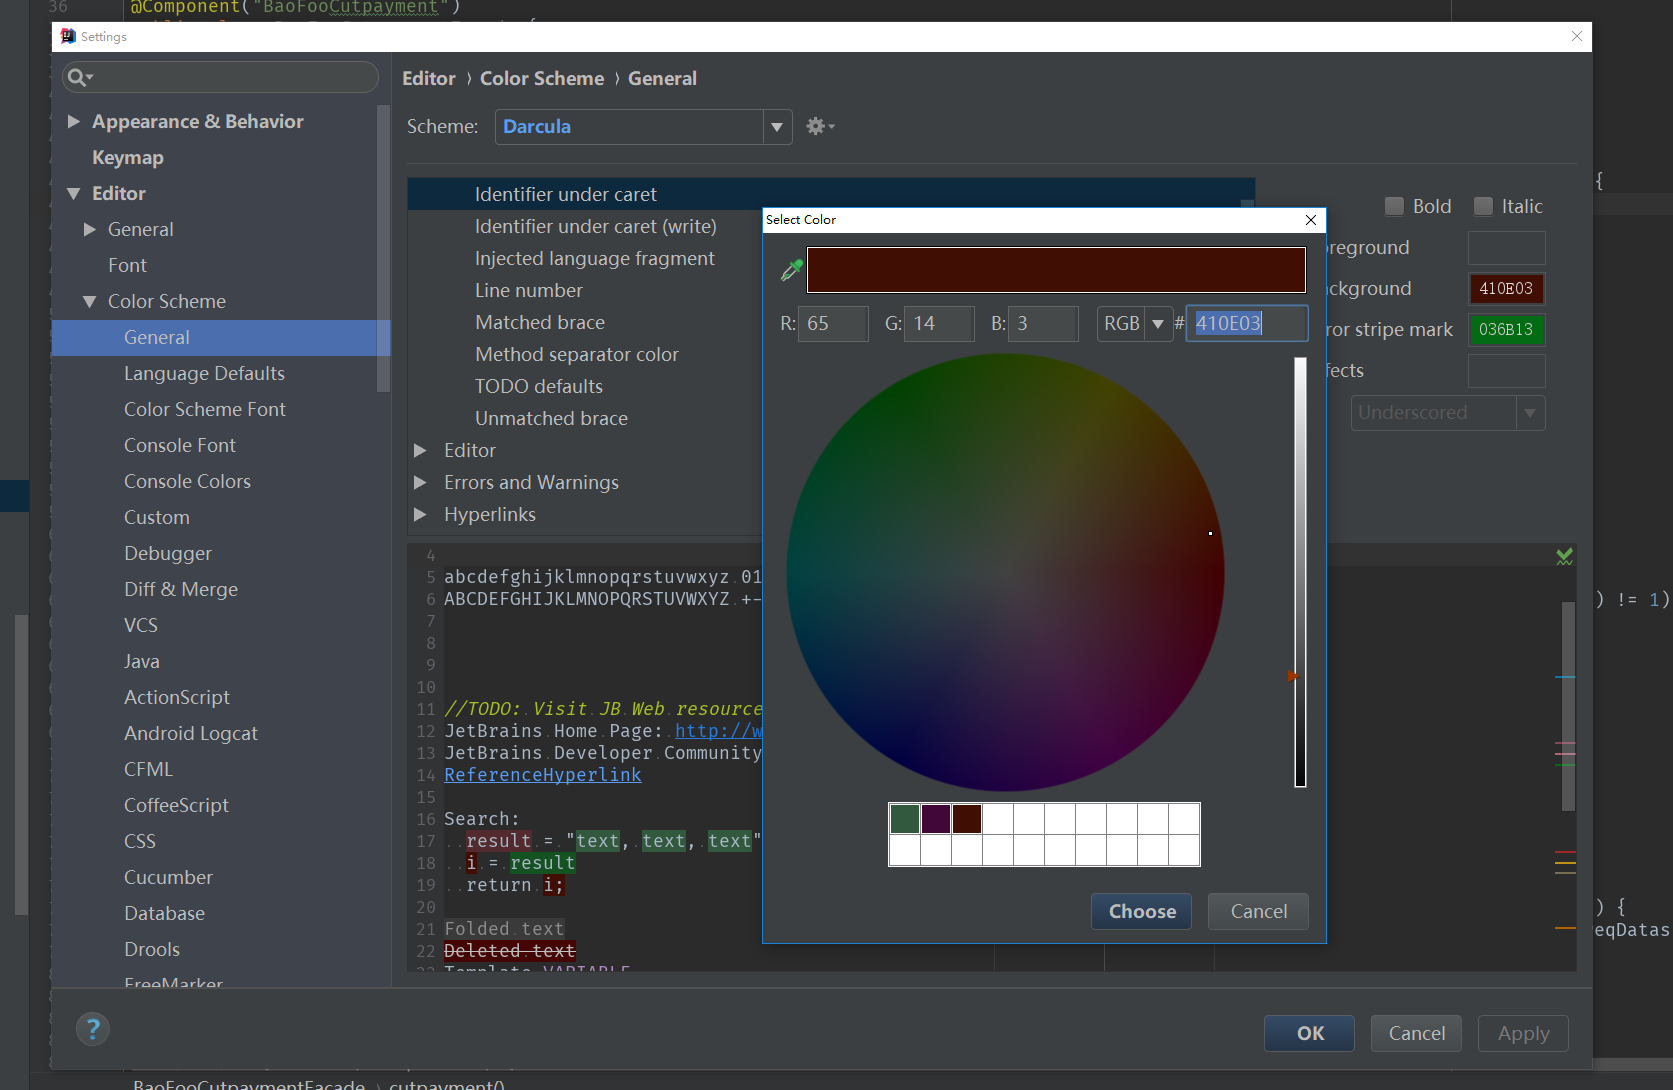Image resolution: width=1673 pixels, height=1090 pixels.
Task: Select TODO defaults entry
Action: (x=538, y=386)
